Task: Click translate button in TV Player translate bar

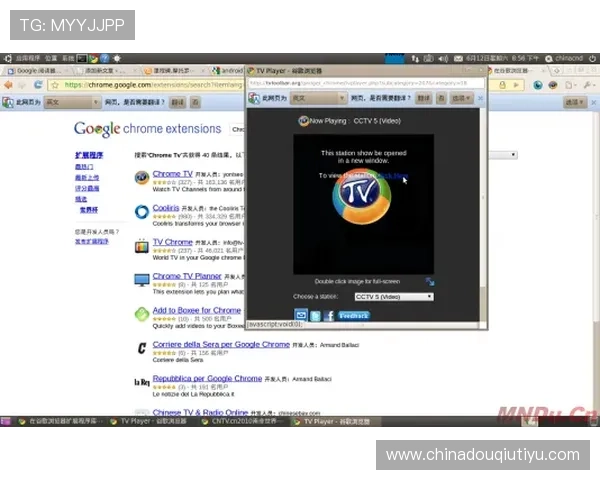Action: (424, 98)
